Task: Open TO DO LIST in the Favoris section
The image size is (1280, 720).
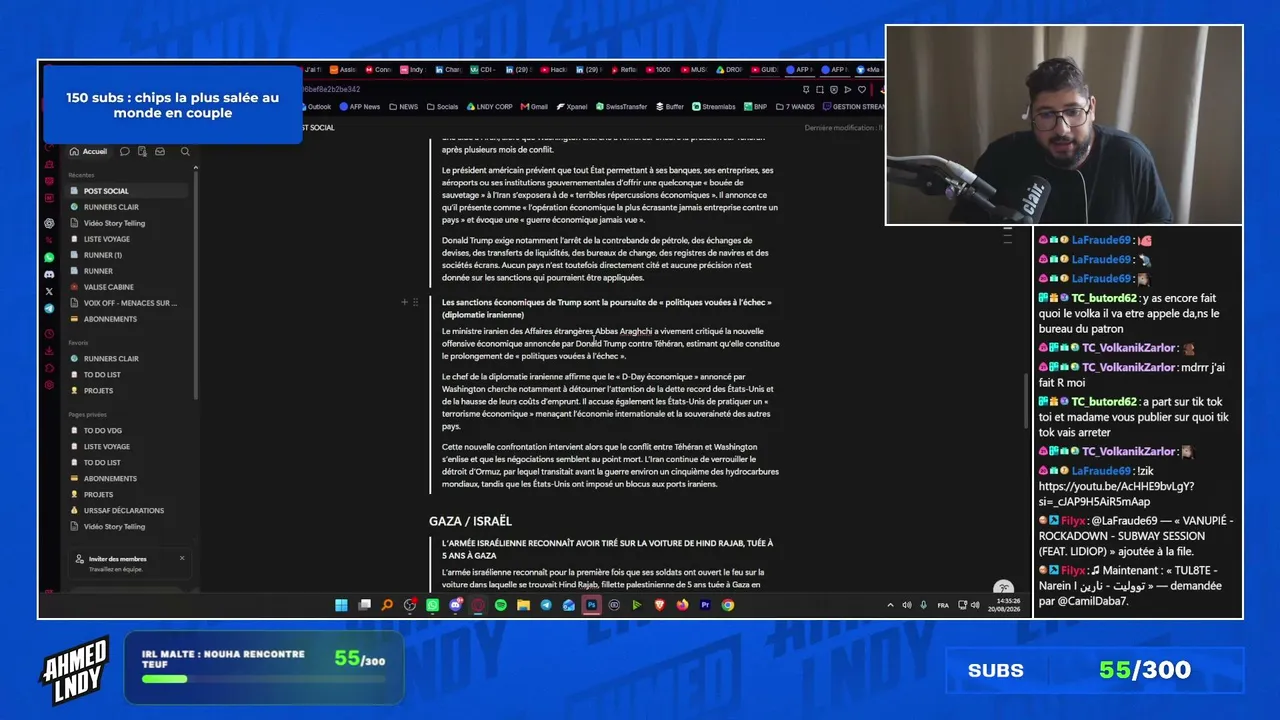Action: pyautogui.click(x=127, y=375)
